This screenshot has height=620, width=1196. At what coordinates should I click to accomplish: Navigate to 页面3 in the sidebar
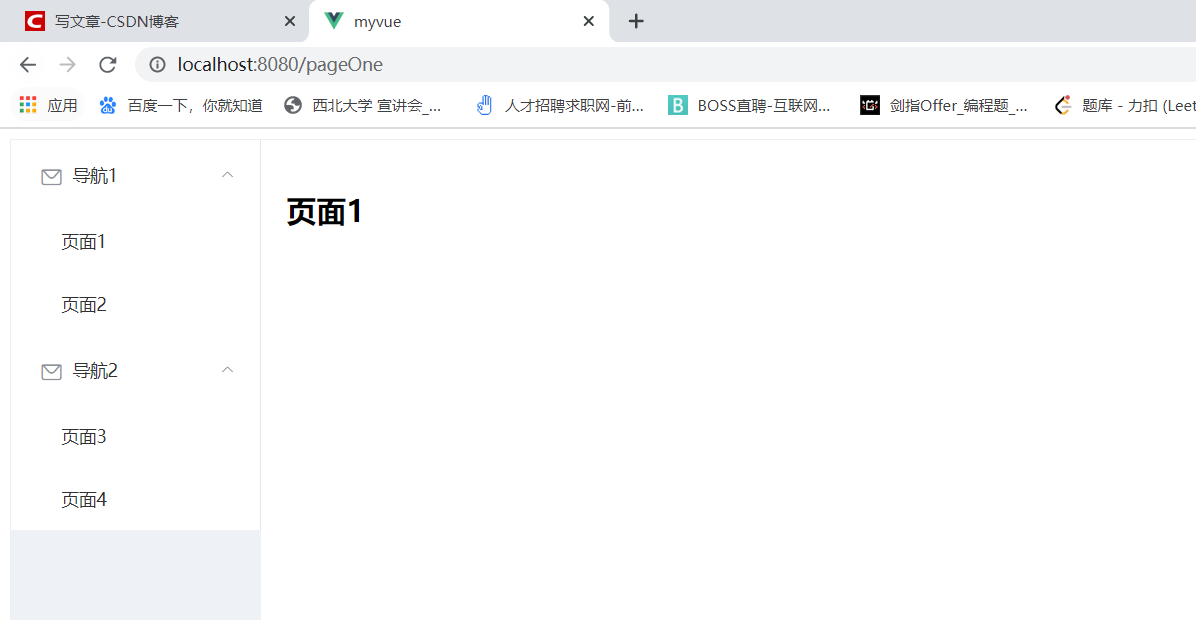[136, 437]
